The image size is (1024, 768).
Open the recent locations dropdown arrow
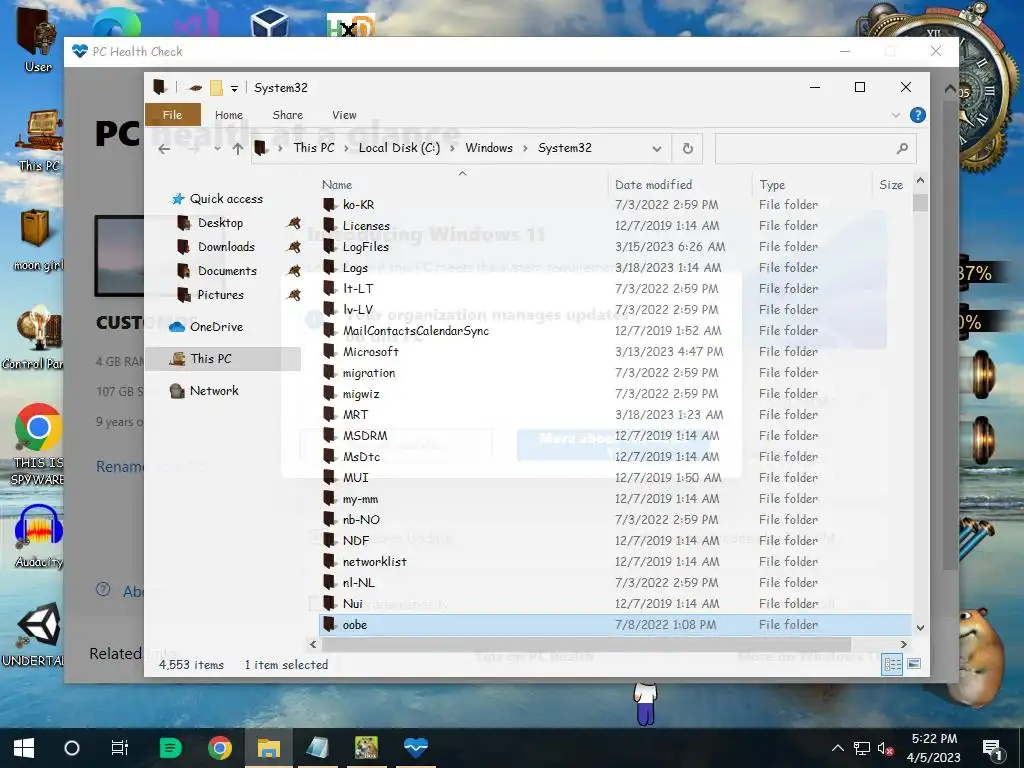click(x=217, y=148)
